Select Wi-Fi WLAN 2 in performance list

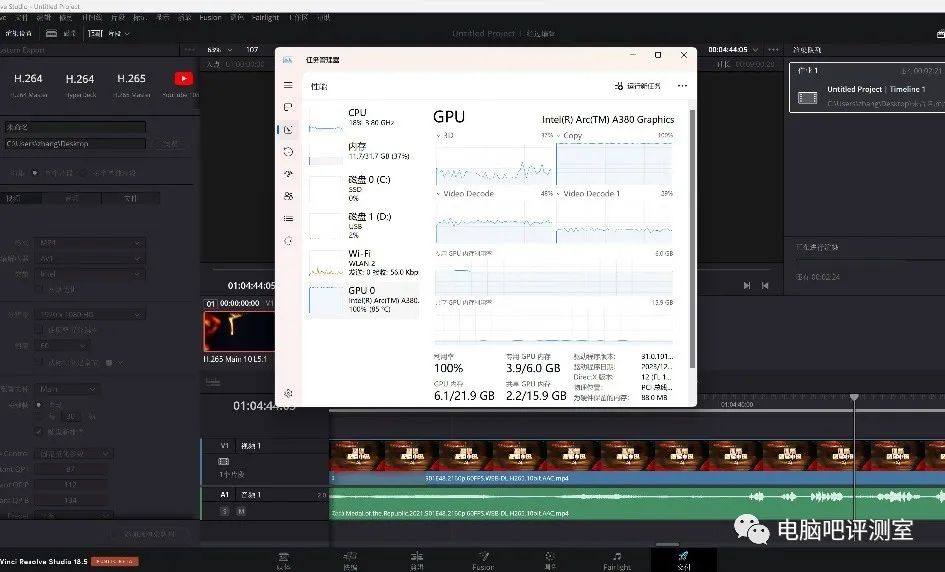coord(363,263)
